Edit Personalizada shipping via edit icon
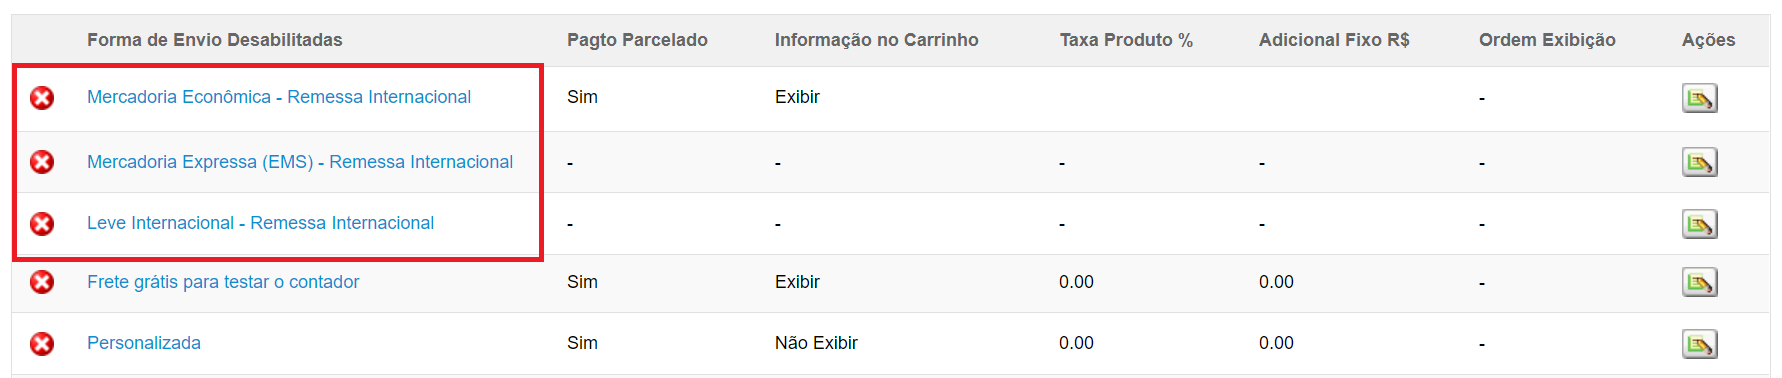This screenshot has width=1782, height=378. [x=1699, y=344]
